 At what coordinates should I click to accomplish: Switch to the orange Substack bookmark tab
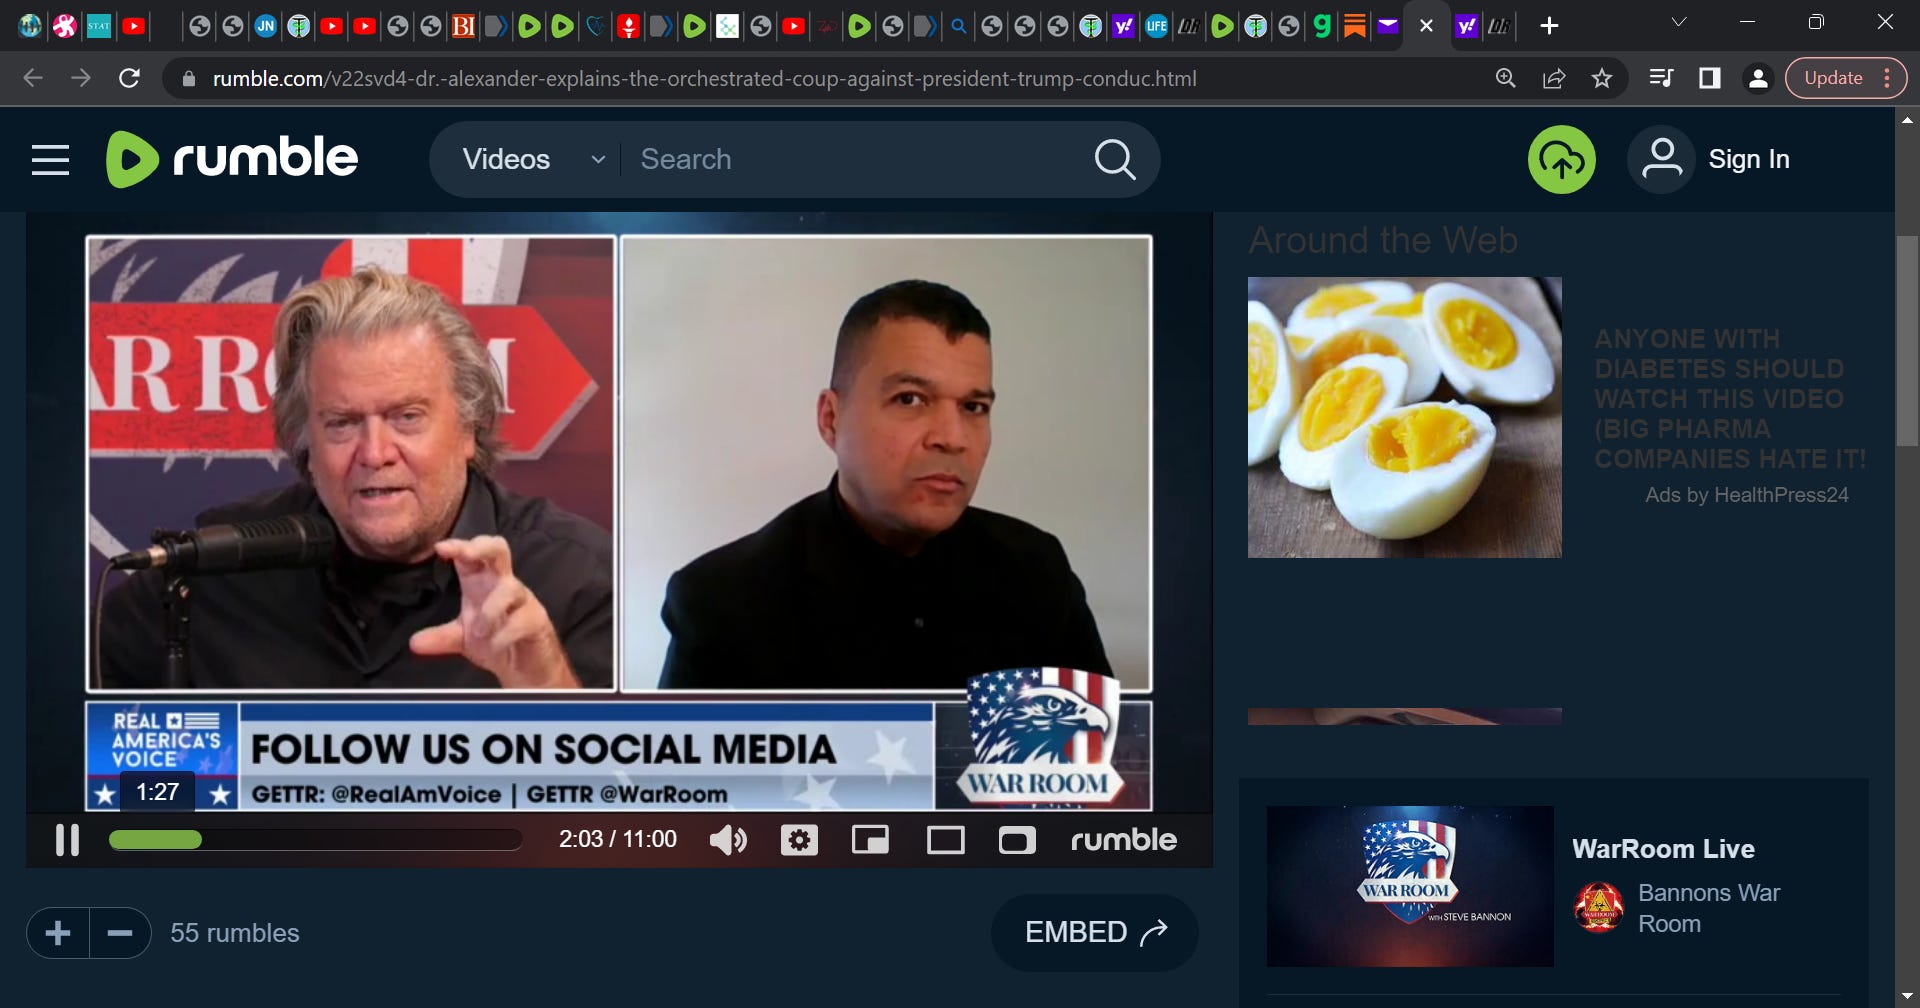pyautogui.click(x=1355, y=26)
